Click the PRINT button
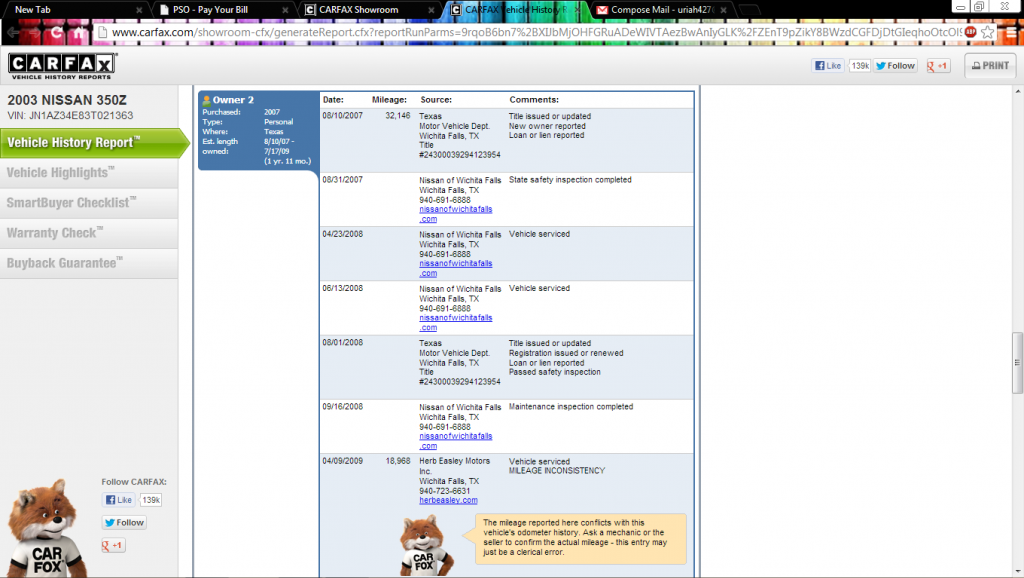The width and height of the screenshot is (1024, 578). (990, 66)
